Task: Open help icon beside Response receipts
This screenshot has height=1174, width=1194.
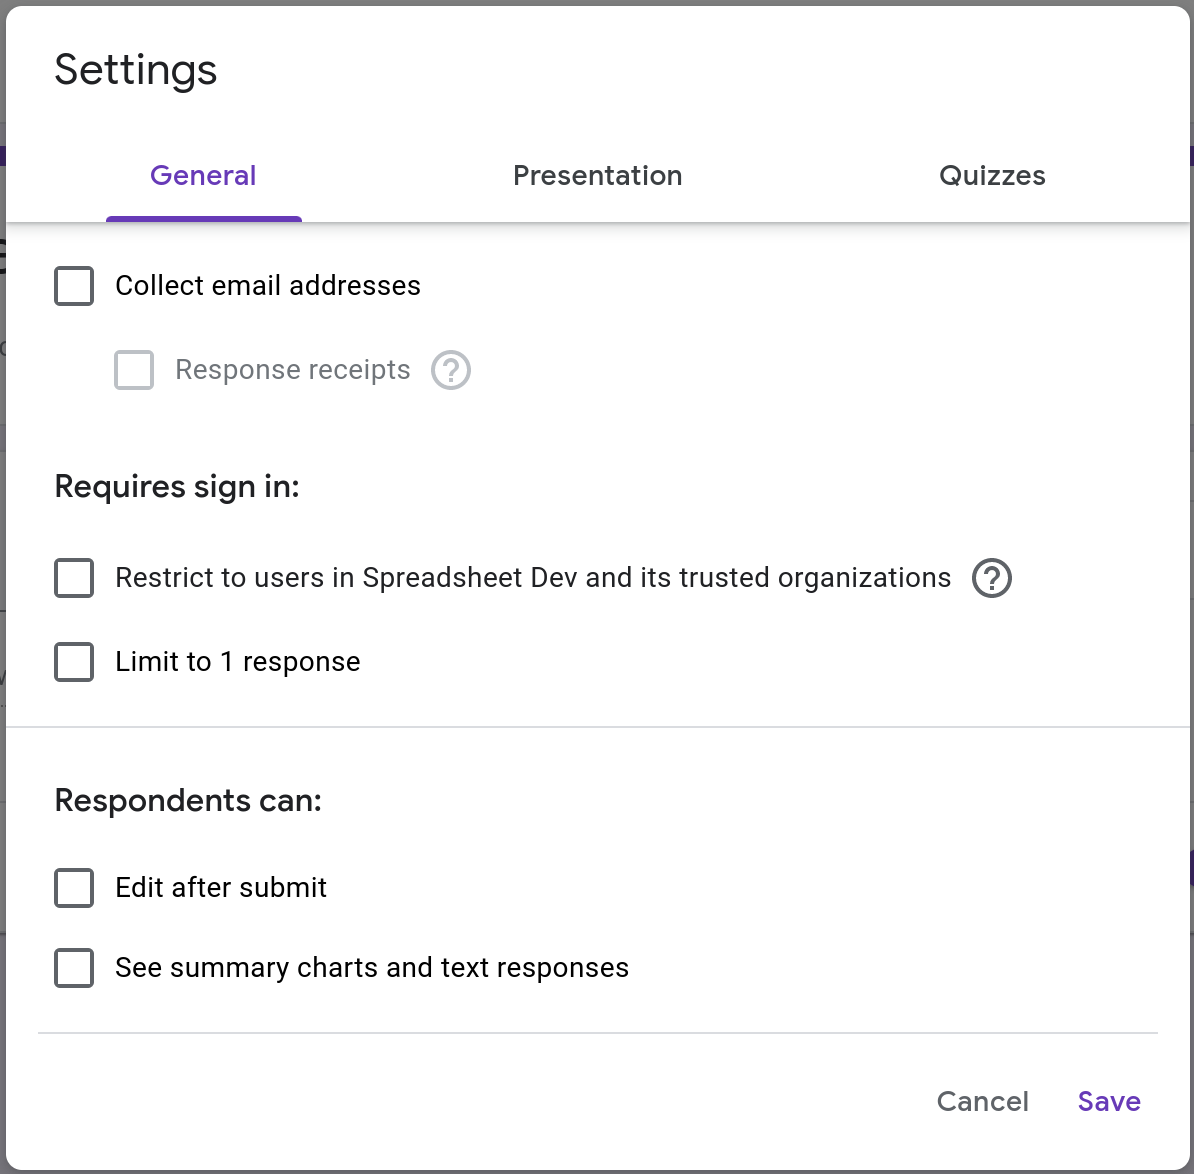Action: point(451,370)
